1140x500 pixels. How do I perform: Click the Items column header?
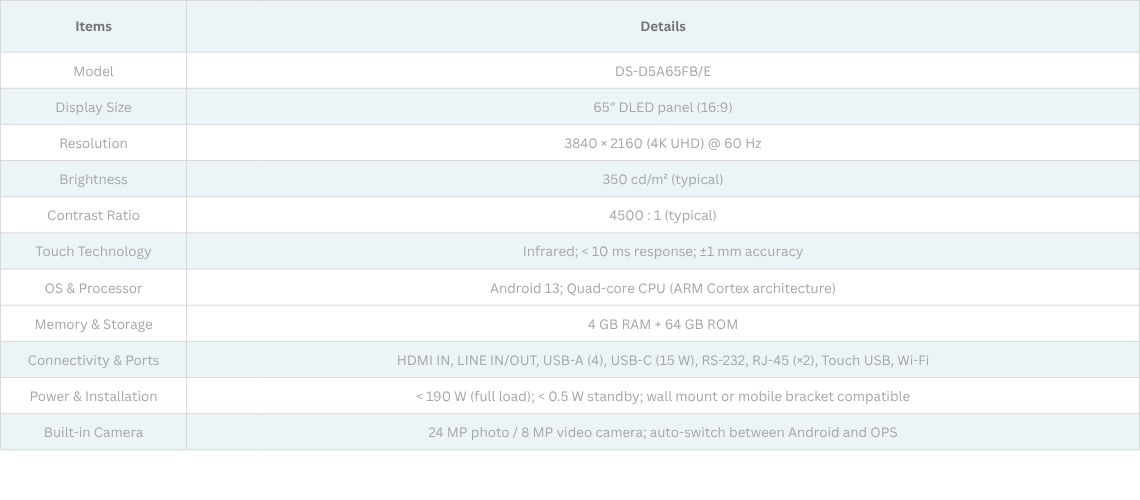tap(93, 26)
